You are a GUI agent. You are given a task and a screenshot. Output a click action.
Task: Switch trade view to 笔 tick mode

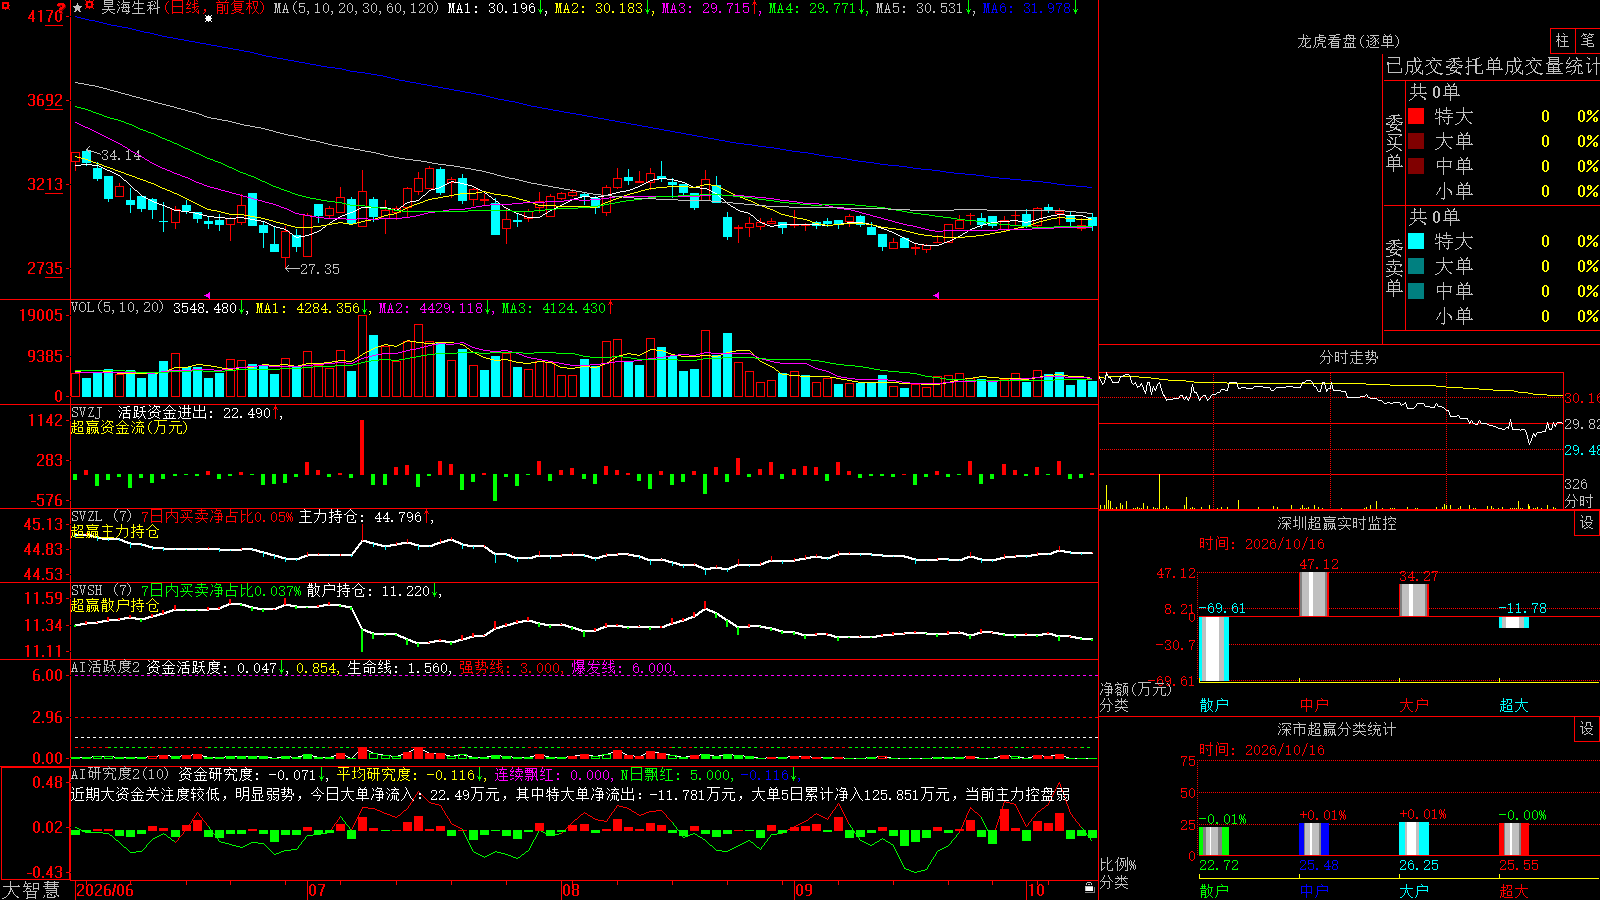coord(1587,41)
